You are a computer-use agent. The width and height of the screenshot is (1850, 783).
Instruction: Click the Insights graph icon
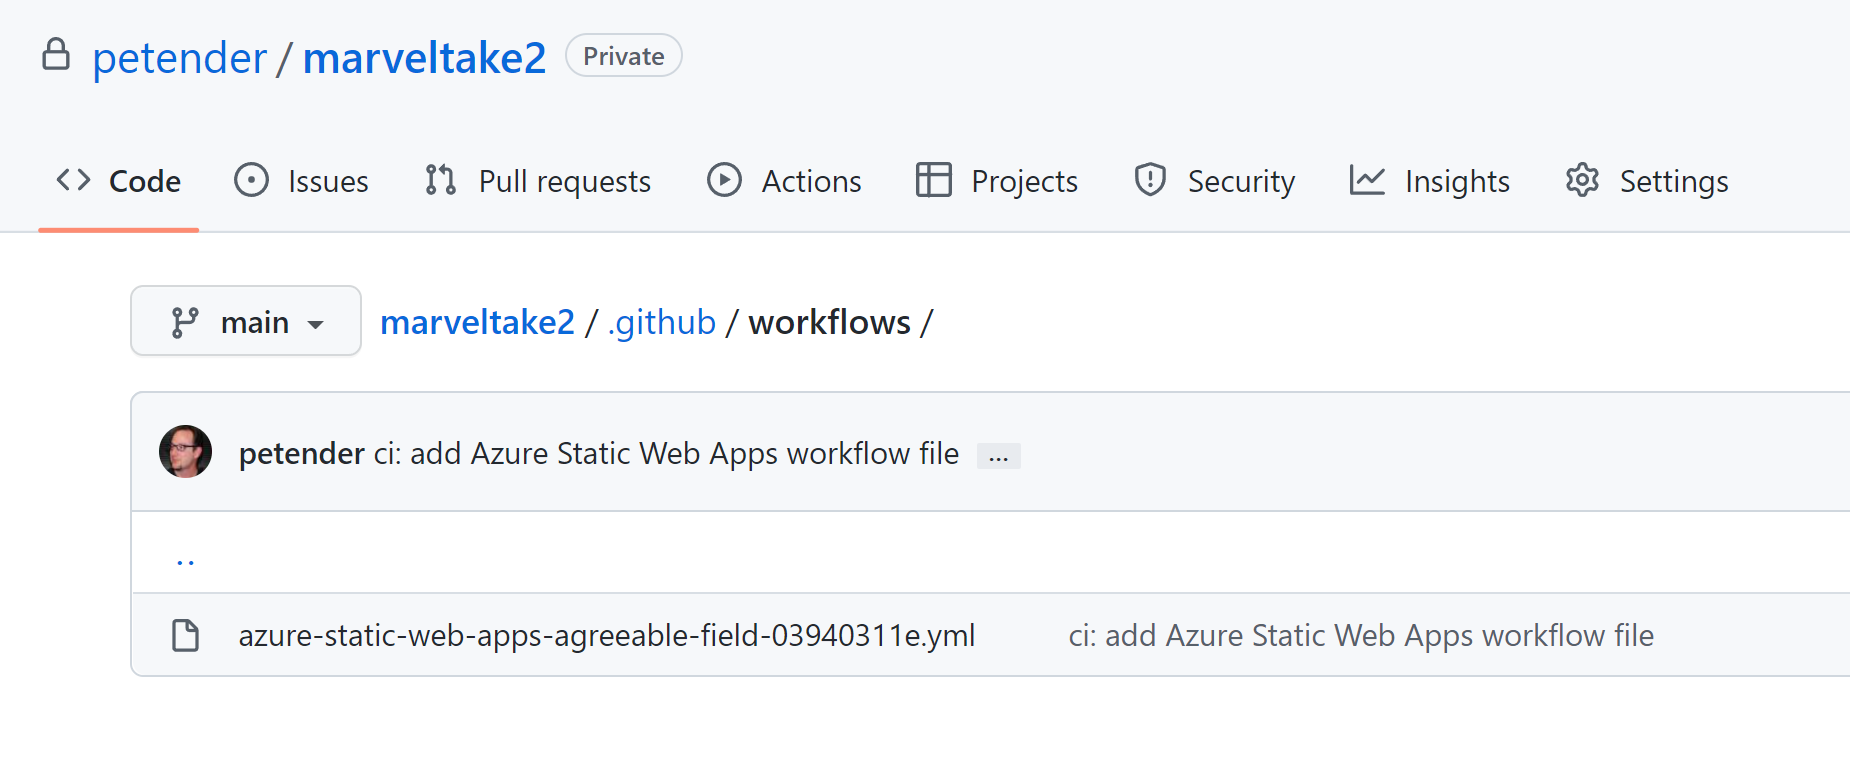pyautogui.click(x=1367, y=180)
